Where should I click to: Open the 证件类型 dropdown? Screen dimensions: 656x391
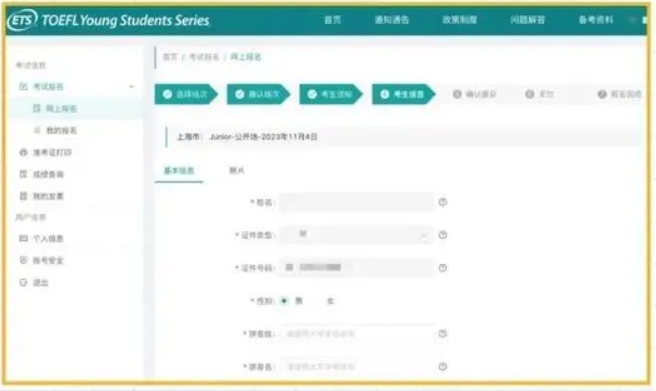pos(357,235)
